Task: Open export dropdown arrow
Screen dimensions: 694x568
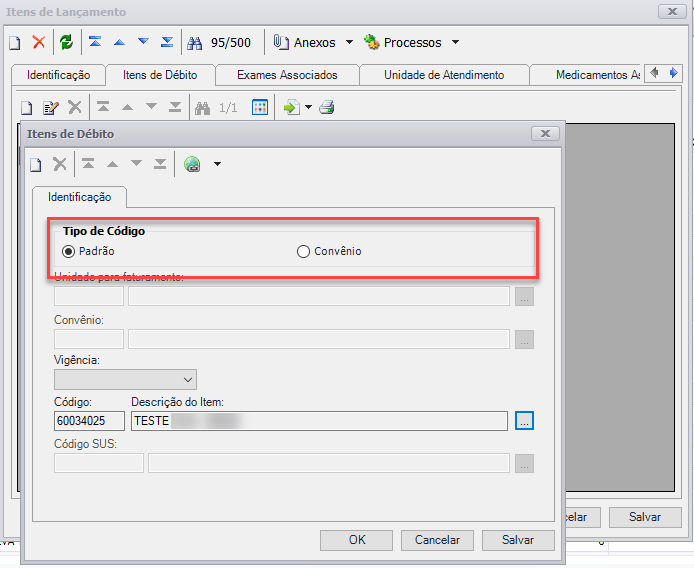Action: point(308,107)
